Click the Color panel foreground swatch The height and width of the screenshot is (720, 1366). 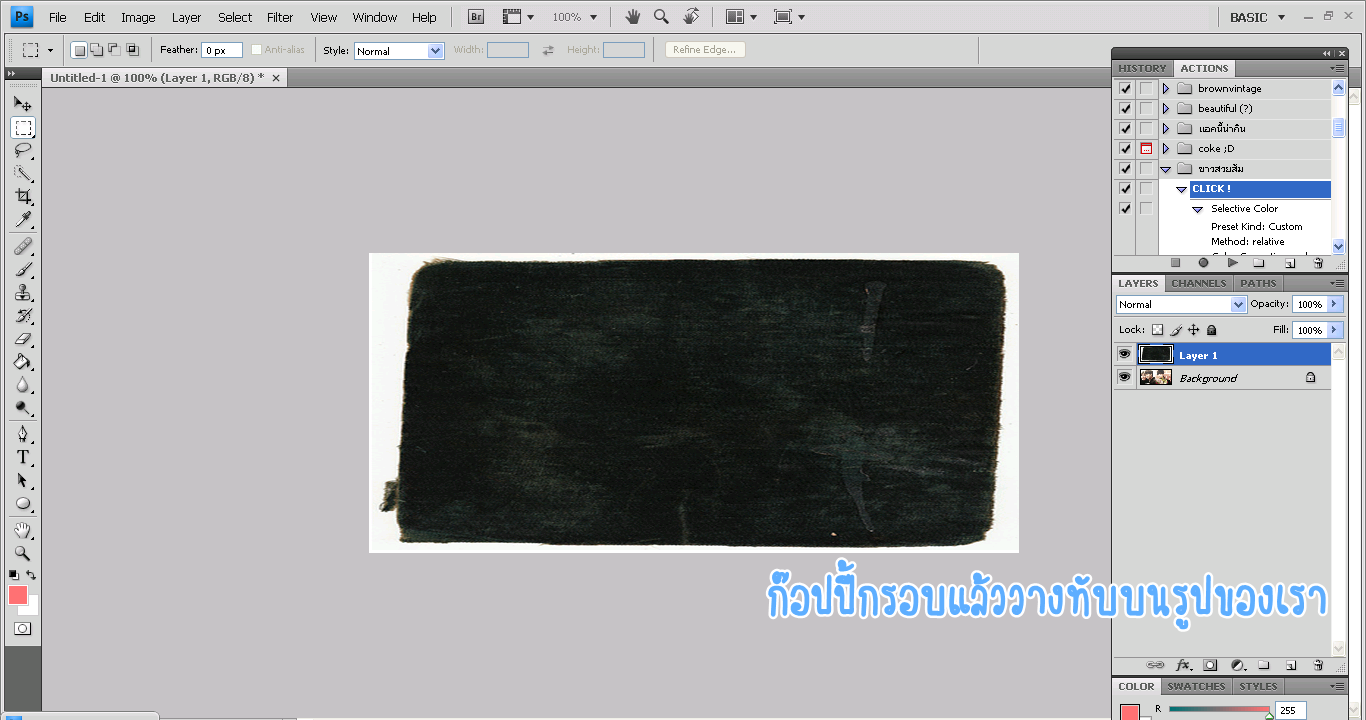pyautogui.click(x=1130, y=712)
